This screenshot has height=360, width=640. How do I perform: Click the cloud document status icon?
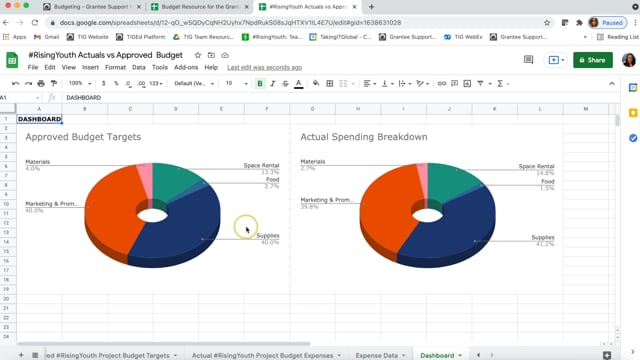pos(225,55)
